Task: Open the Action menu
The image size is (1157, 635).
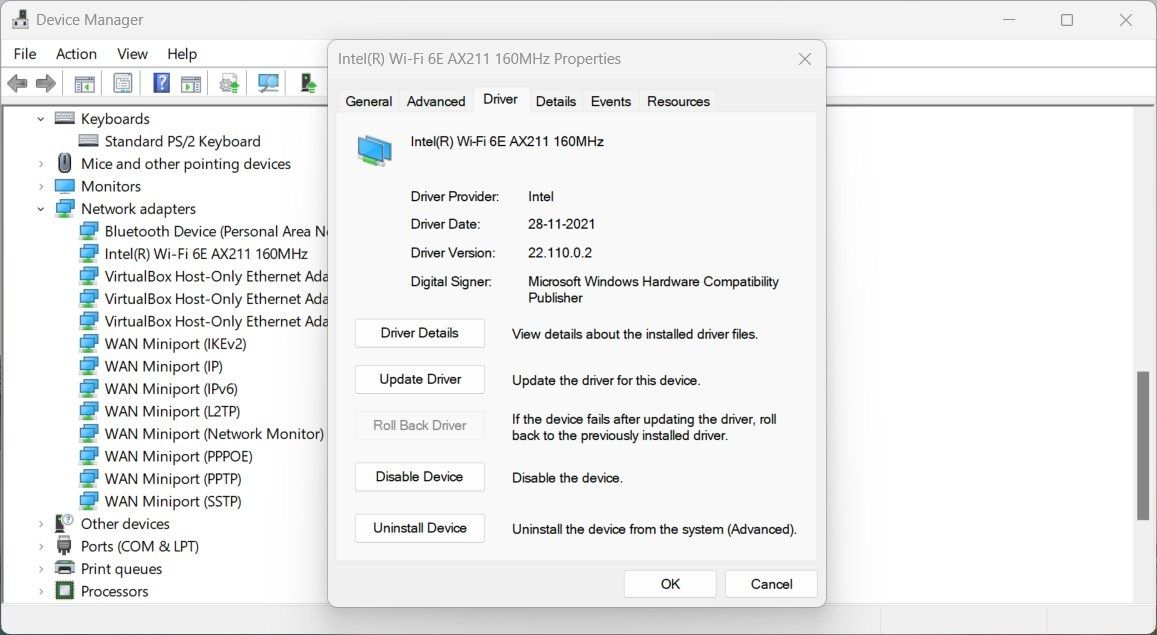Action: click(x=76, y=54)
